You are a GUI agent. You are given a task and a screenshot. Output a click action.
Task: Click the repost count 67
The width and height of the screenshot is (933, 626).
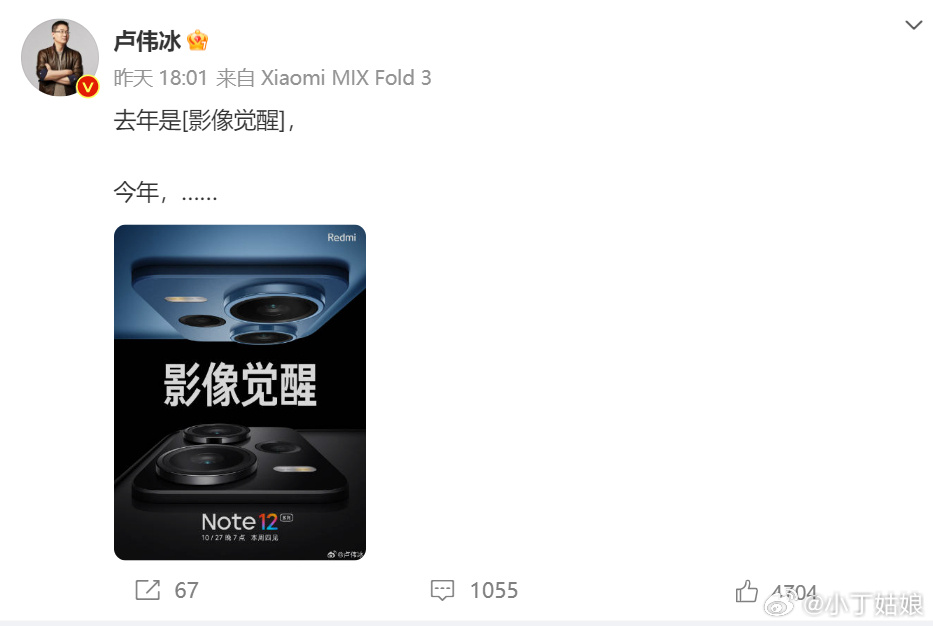[x=186, y=590]
